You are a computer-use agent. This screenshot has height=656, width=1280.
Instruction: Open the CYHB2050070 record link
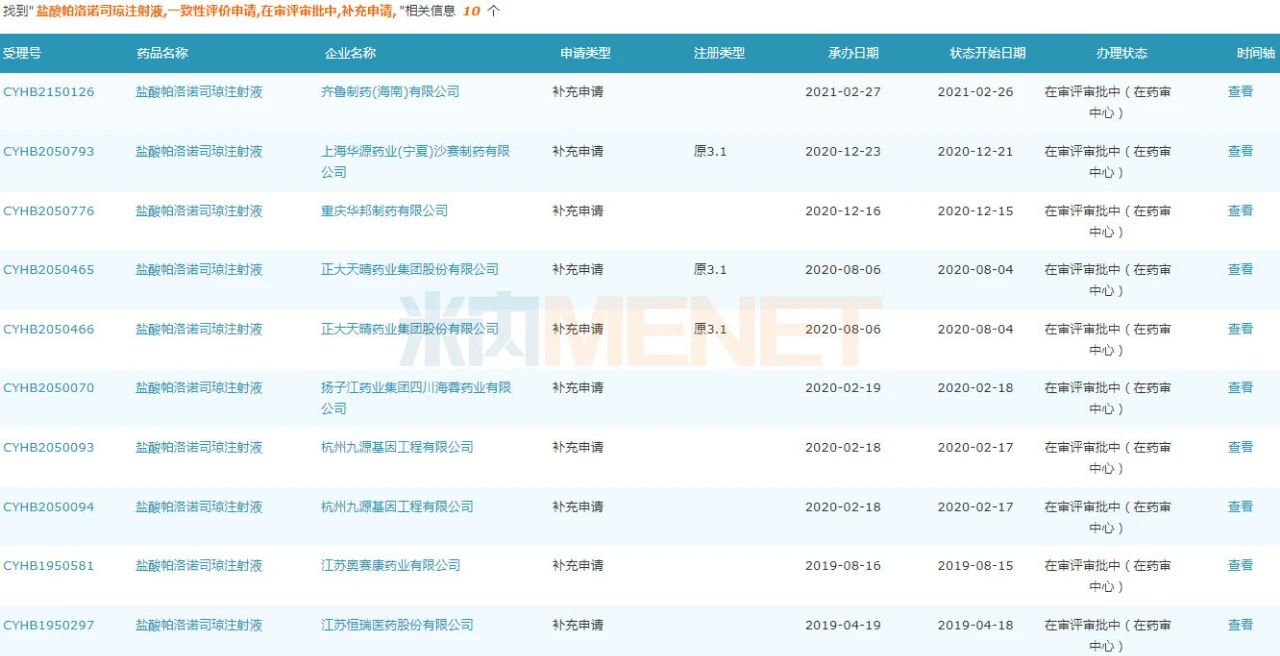tap(49, 388)
